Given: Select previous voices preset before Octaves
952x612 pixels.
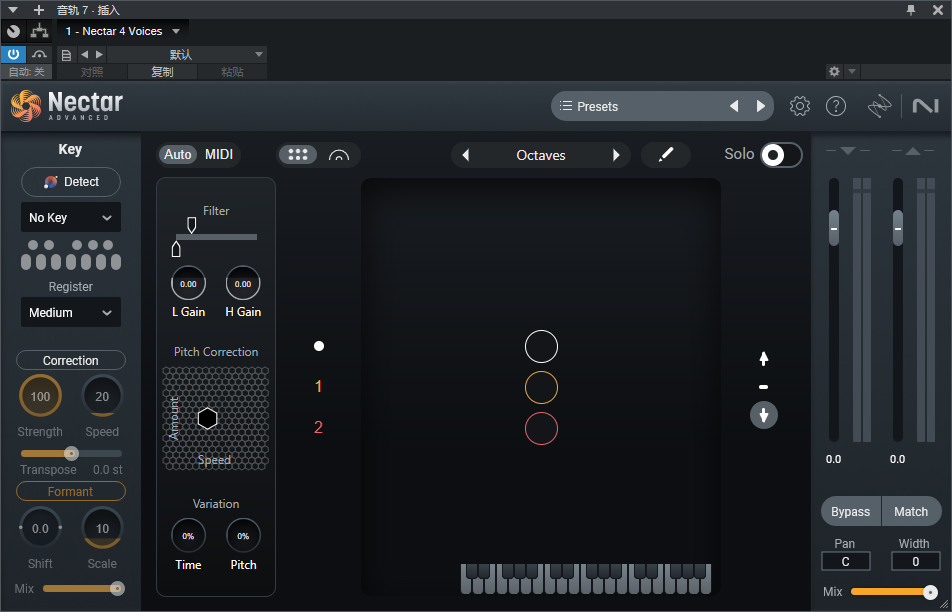Looking at the screenshot, I should [466, 155].
